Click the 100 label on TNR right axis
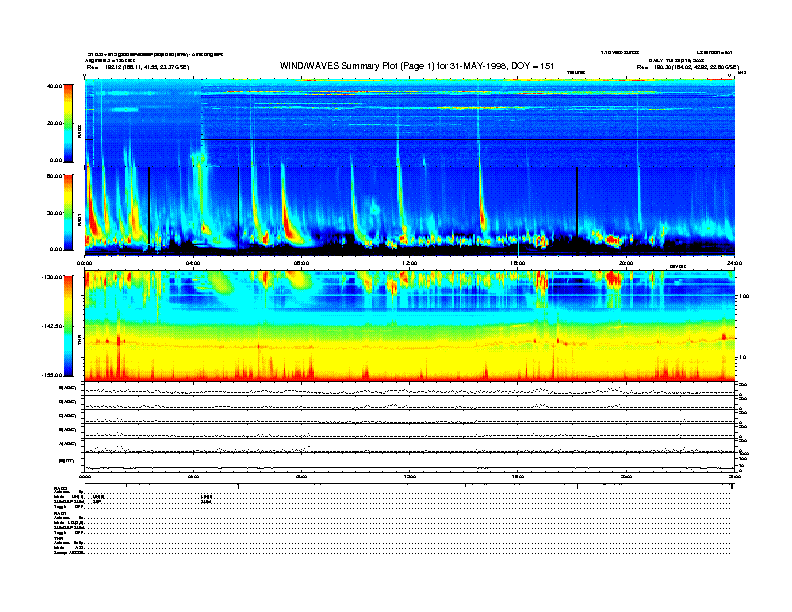The width and height of the screenshot is (792, 612). click(744, 296)
